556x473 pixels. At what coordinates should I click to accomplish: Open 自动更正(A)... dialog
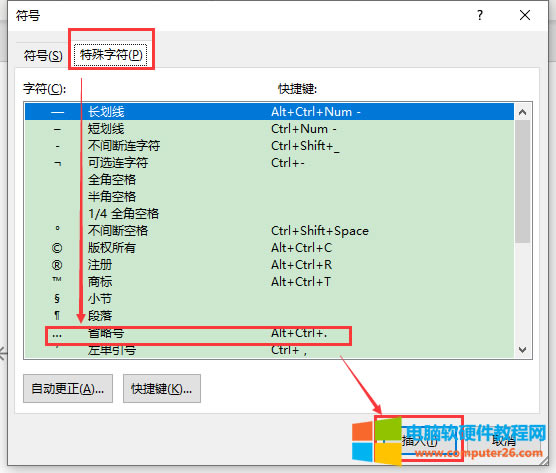pyautogui.click(x=68, y=389)
